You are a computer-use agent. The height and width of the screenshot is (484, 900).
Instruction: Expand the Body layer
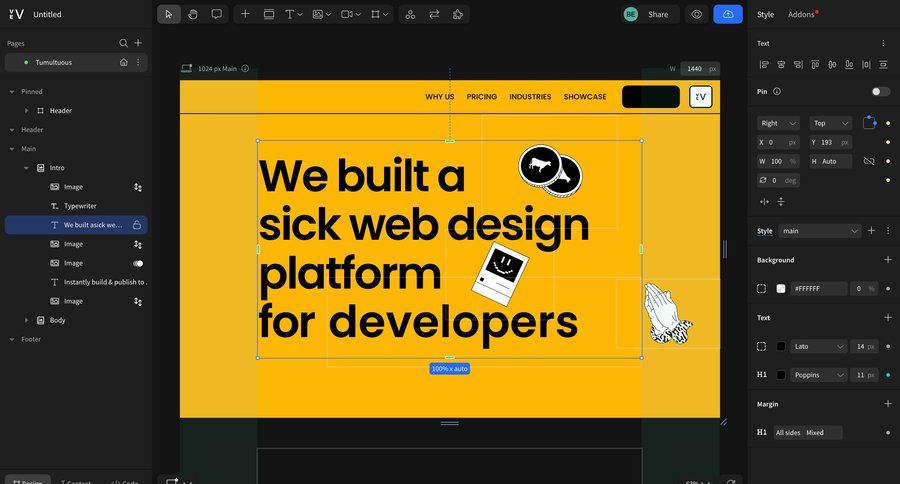[26, 320]
